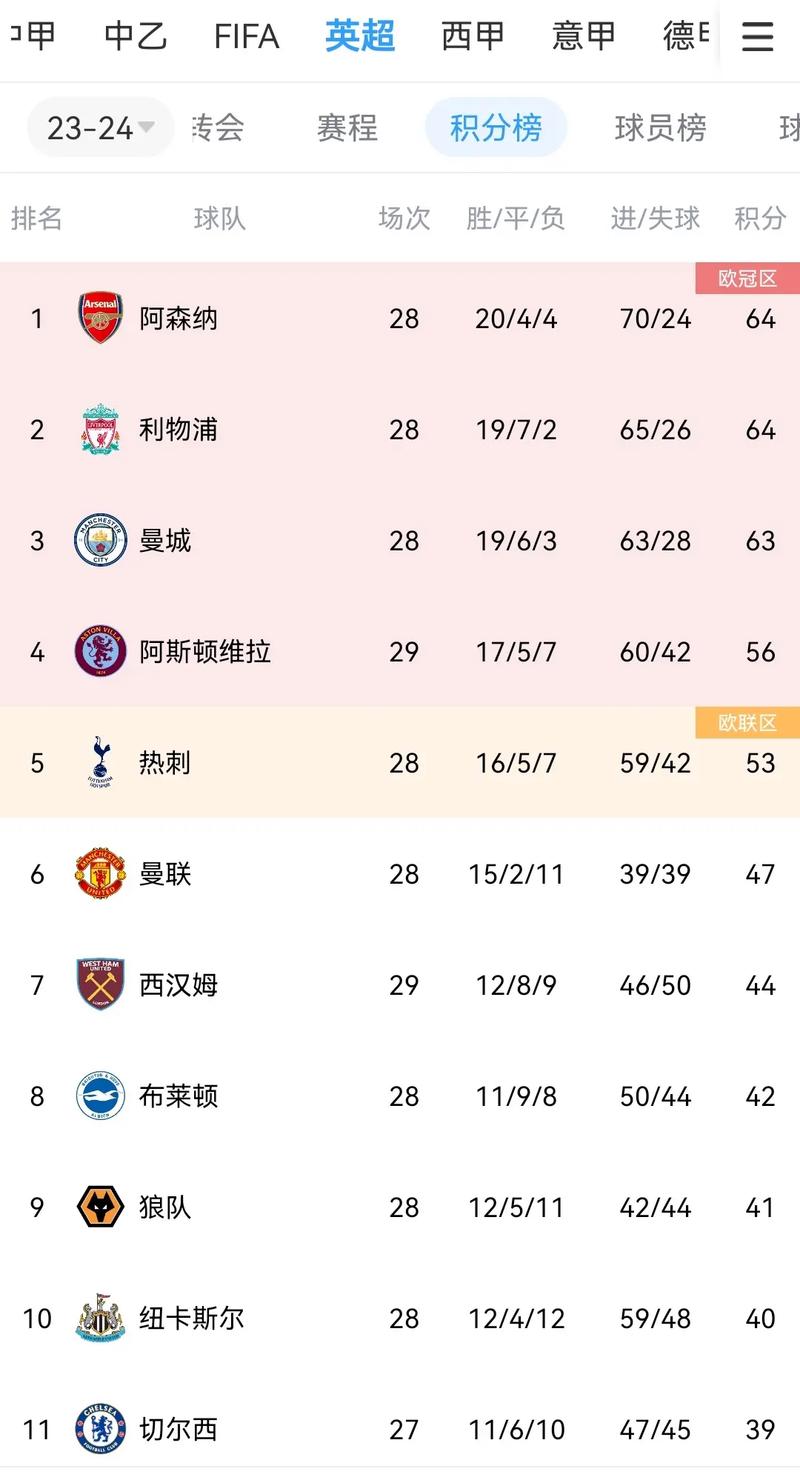
Task: Sort by the 积分 column header
Action: click(x=760, y=218)
